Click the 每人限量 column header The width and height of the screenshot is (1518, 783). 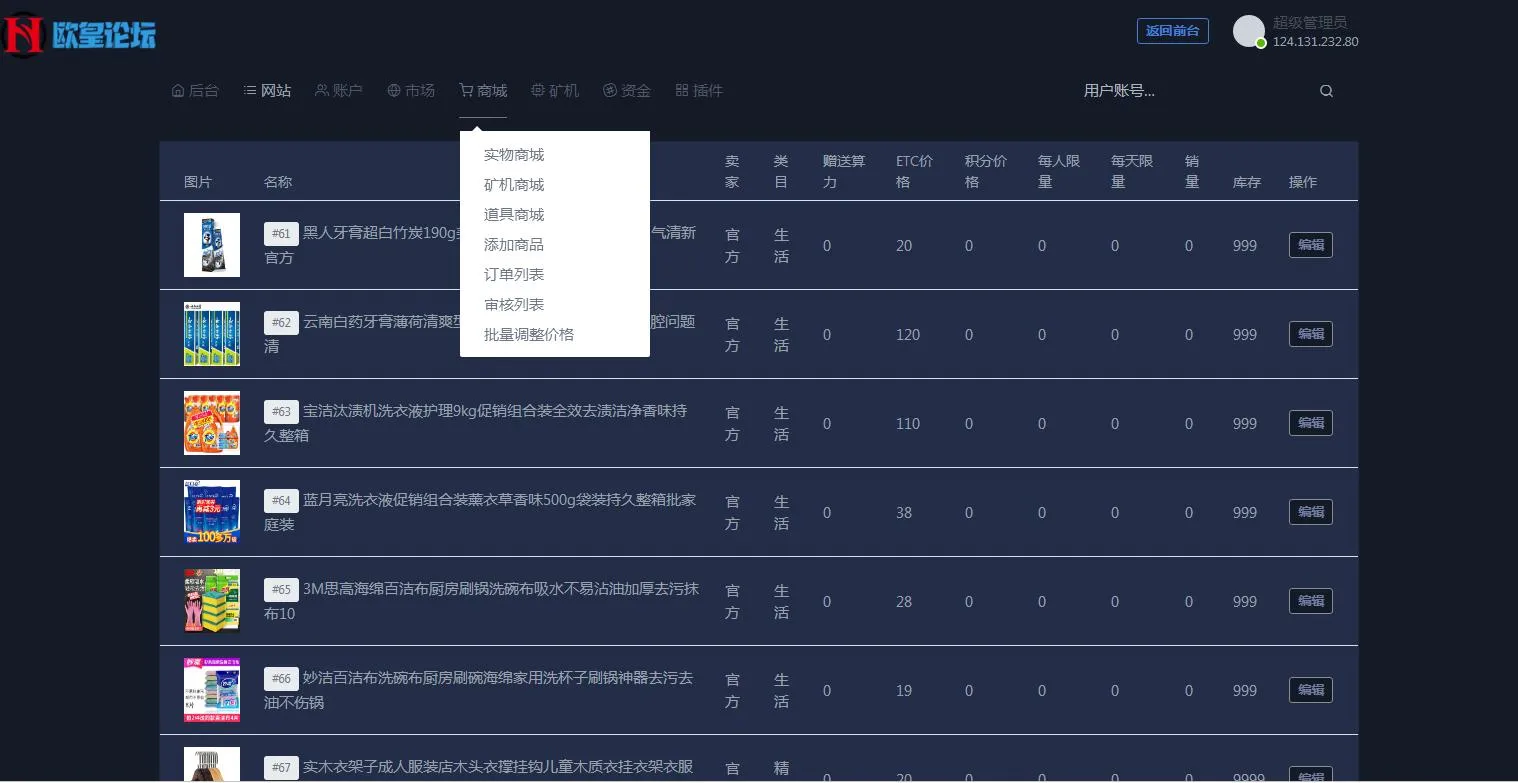pyautogui.click(x=1059, y=171)
